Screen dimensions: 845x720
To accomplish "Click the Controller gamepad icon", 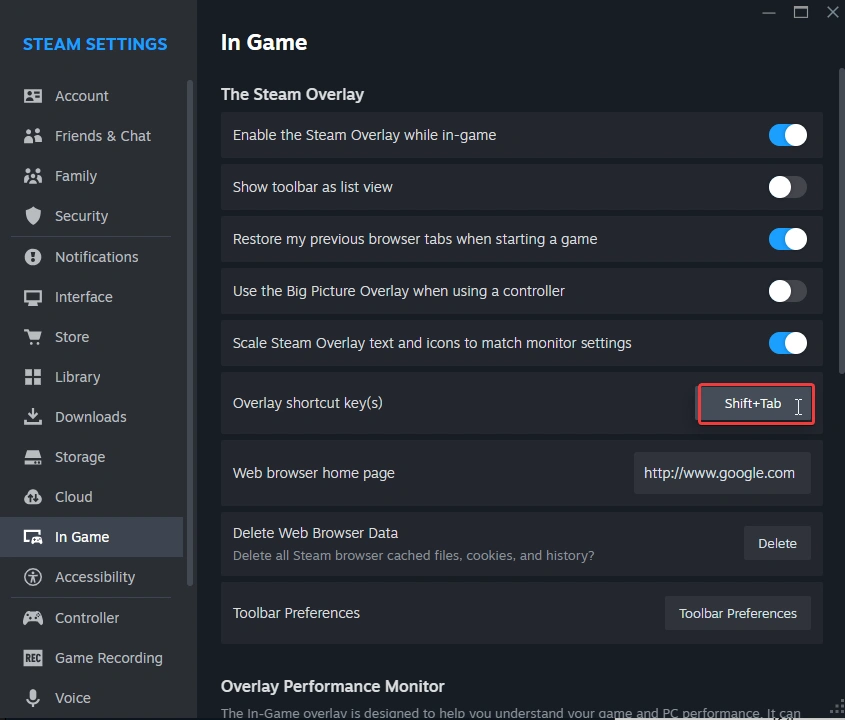I will tap(33, 618).
